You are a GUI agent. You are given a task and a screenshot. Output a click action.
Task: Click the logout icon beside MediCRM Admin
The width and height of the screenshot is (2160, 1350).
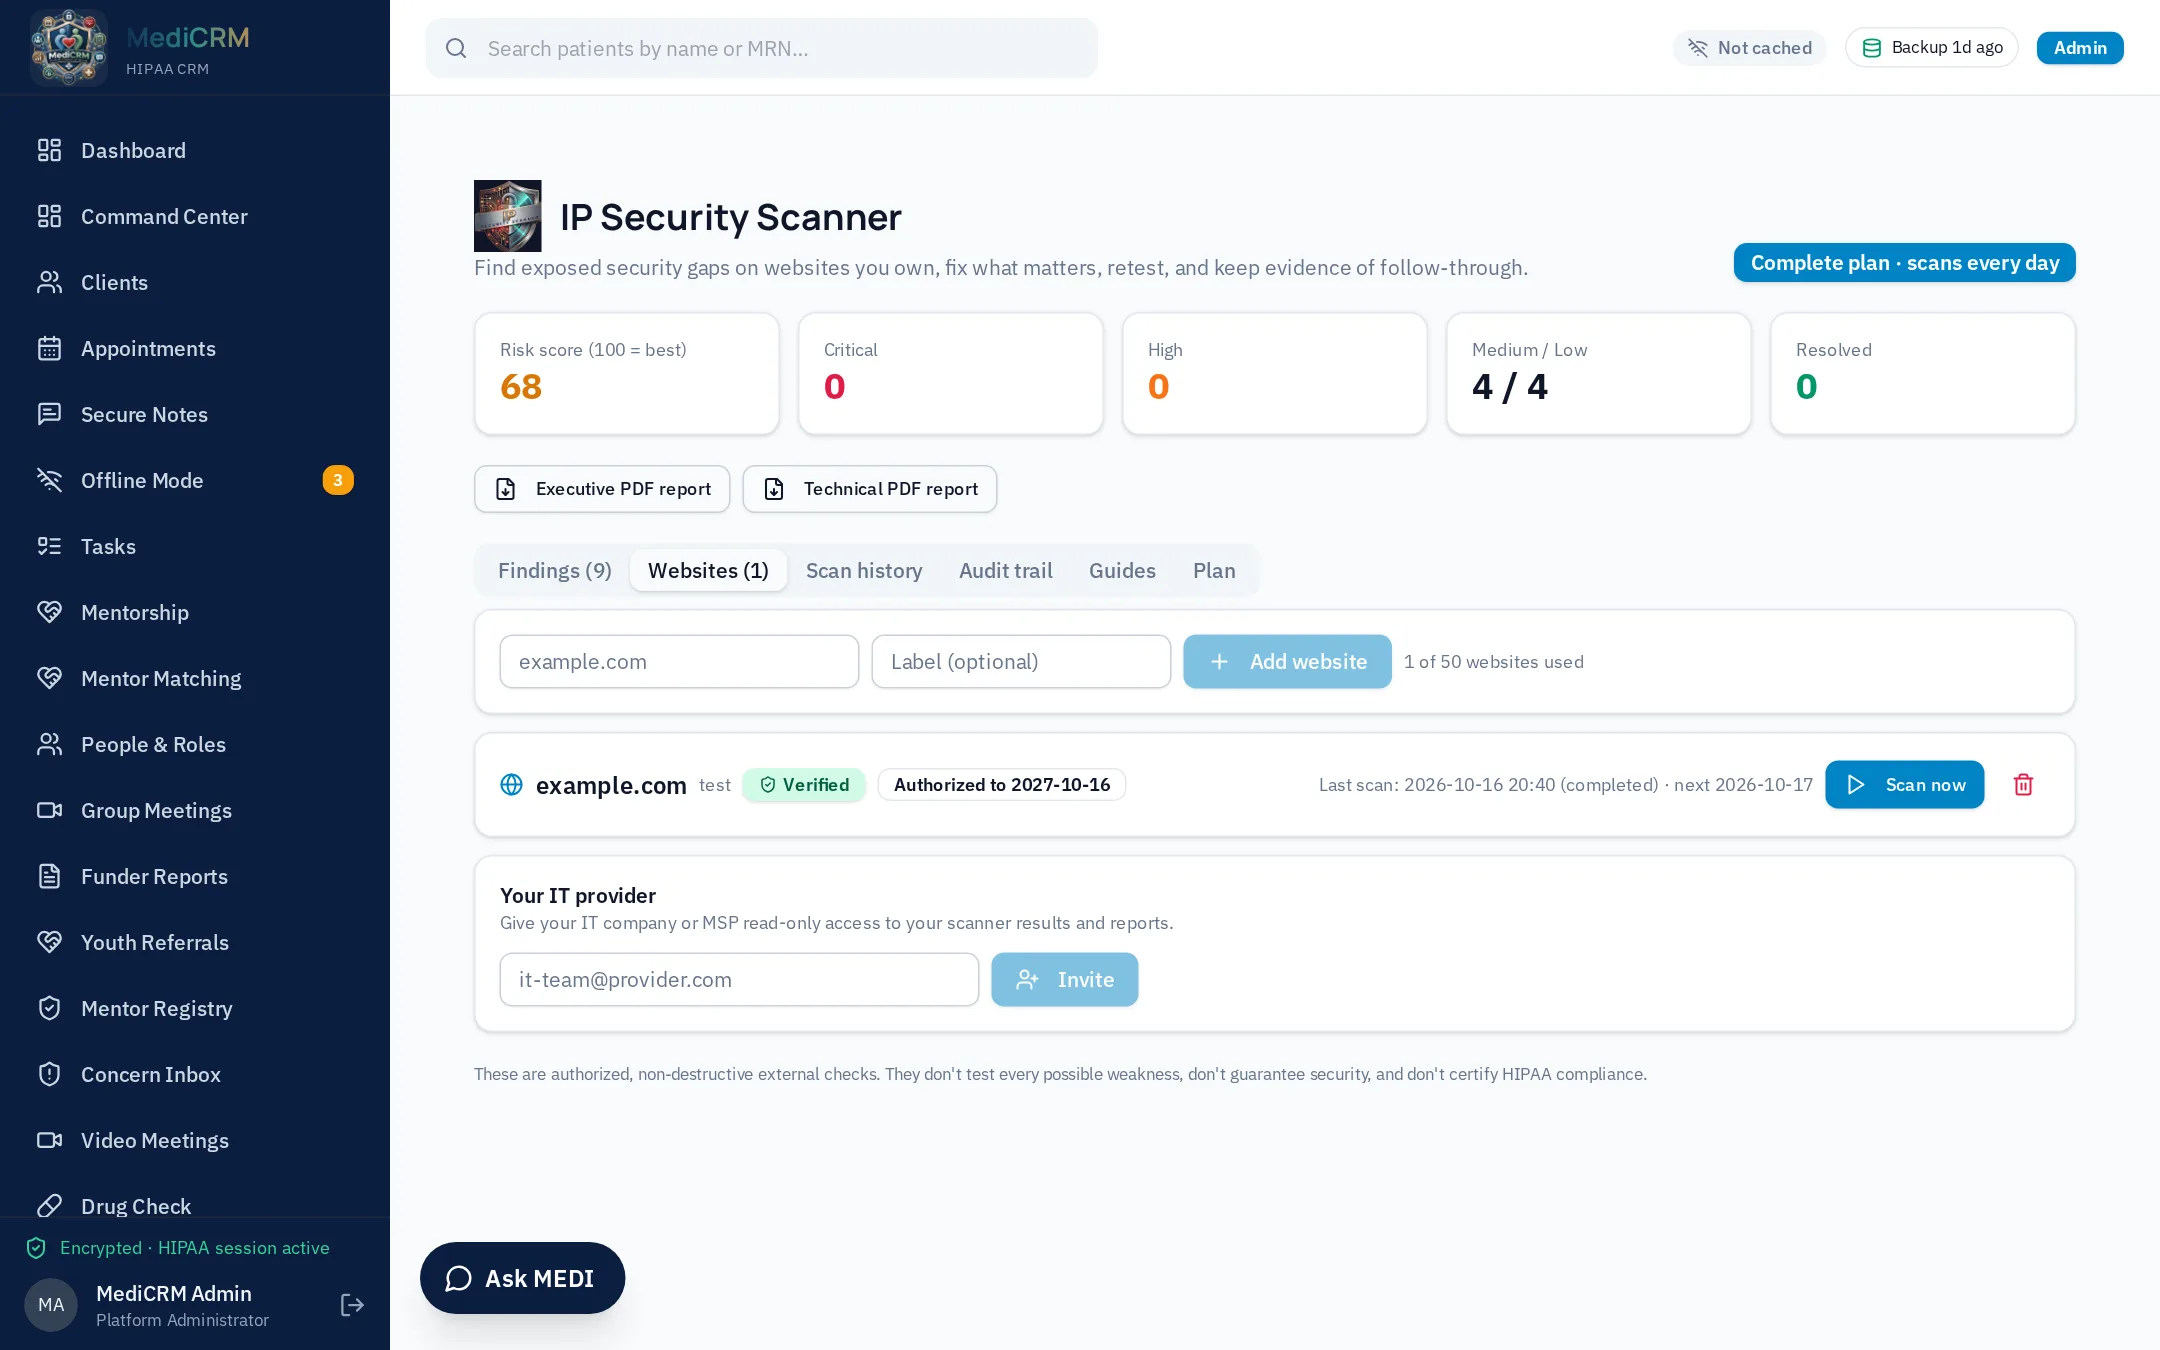352,1305
